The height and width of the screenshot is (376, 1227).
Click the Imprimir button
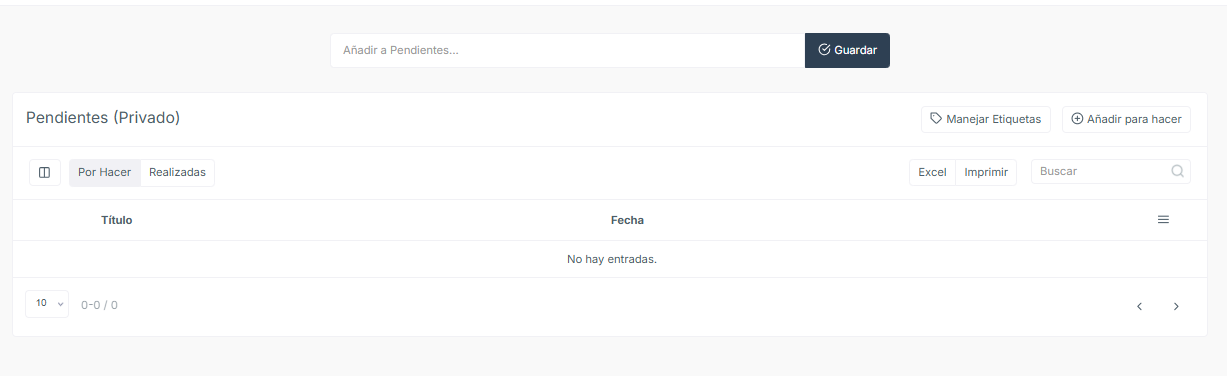[986, 172]
